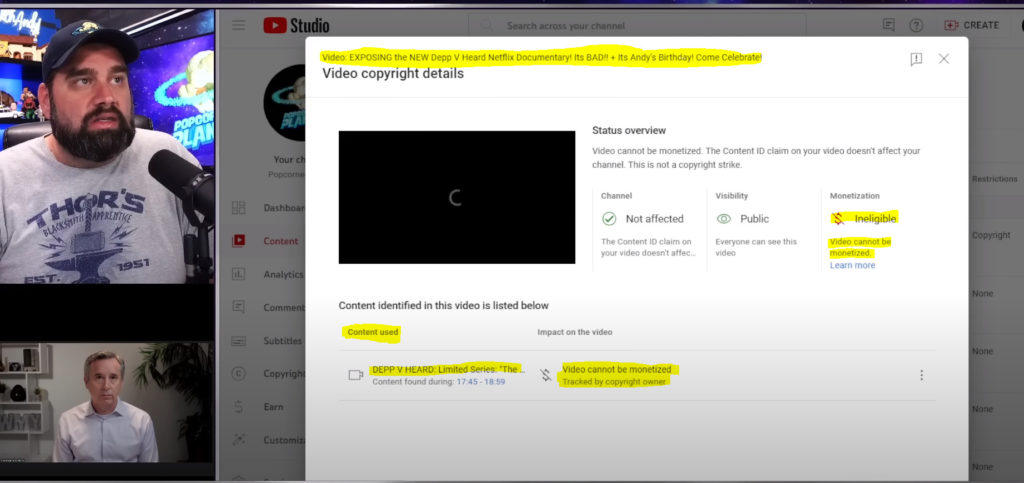
Task: Click the search magnifier icon
Action: click(x=487, y=25)
